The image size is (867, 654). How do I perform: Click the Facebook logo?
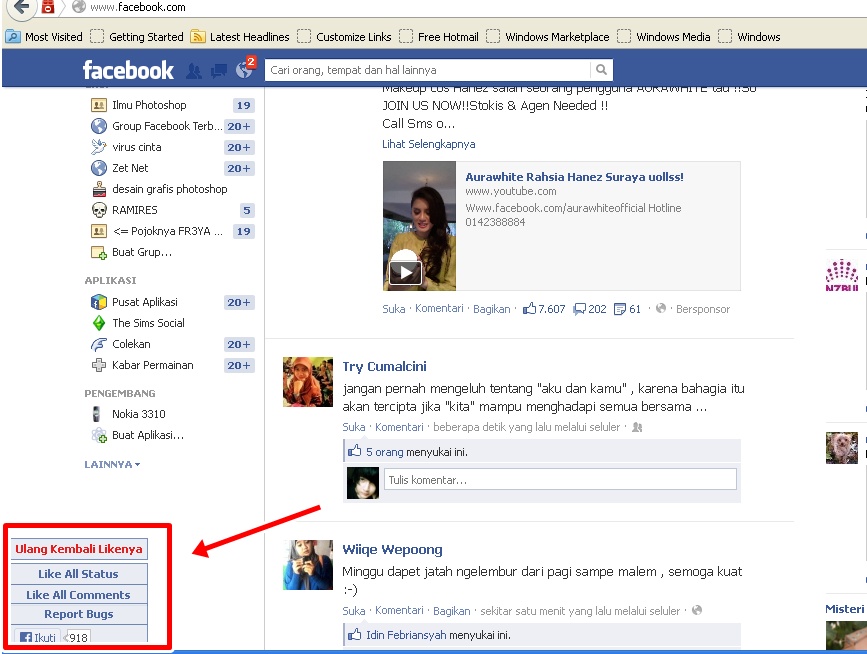tap(127, 70)
